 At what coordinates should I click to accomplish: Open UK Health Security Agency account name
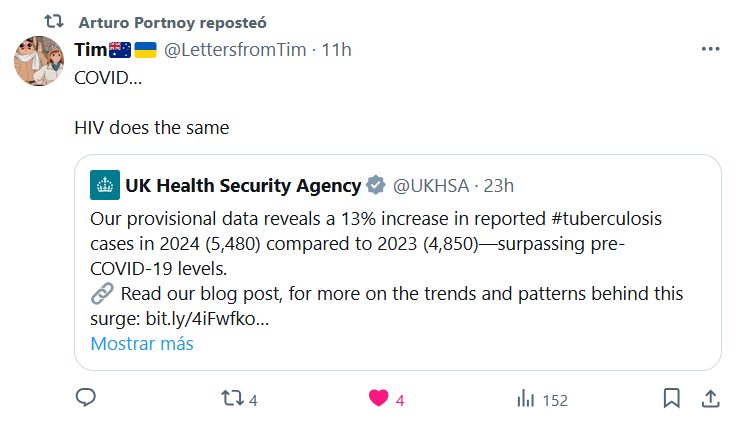(242, 185)
